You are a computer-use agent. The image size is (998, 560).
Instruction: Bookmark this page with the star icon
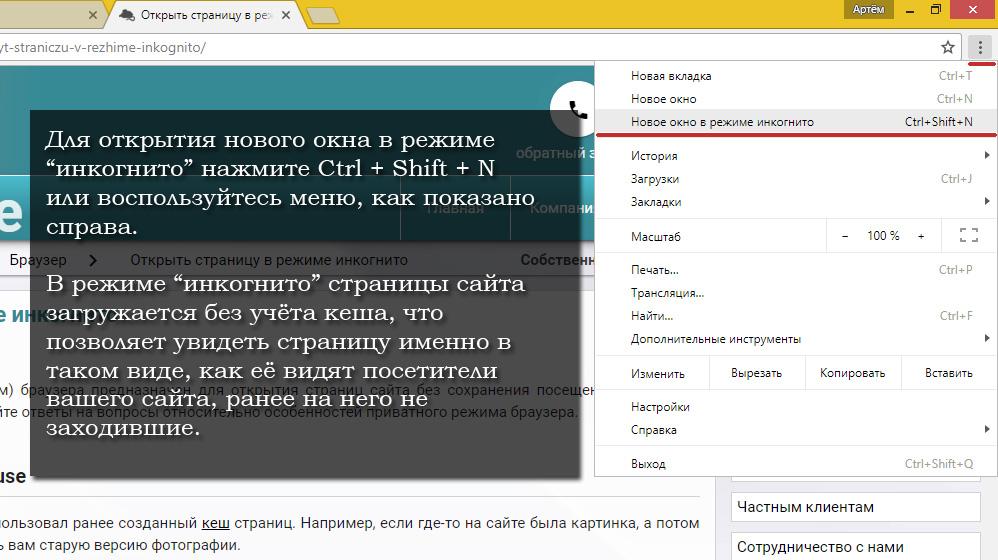click(x=948, y=47)
